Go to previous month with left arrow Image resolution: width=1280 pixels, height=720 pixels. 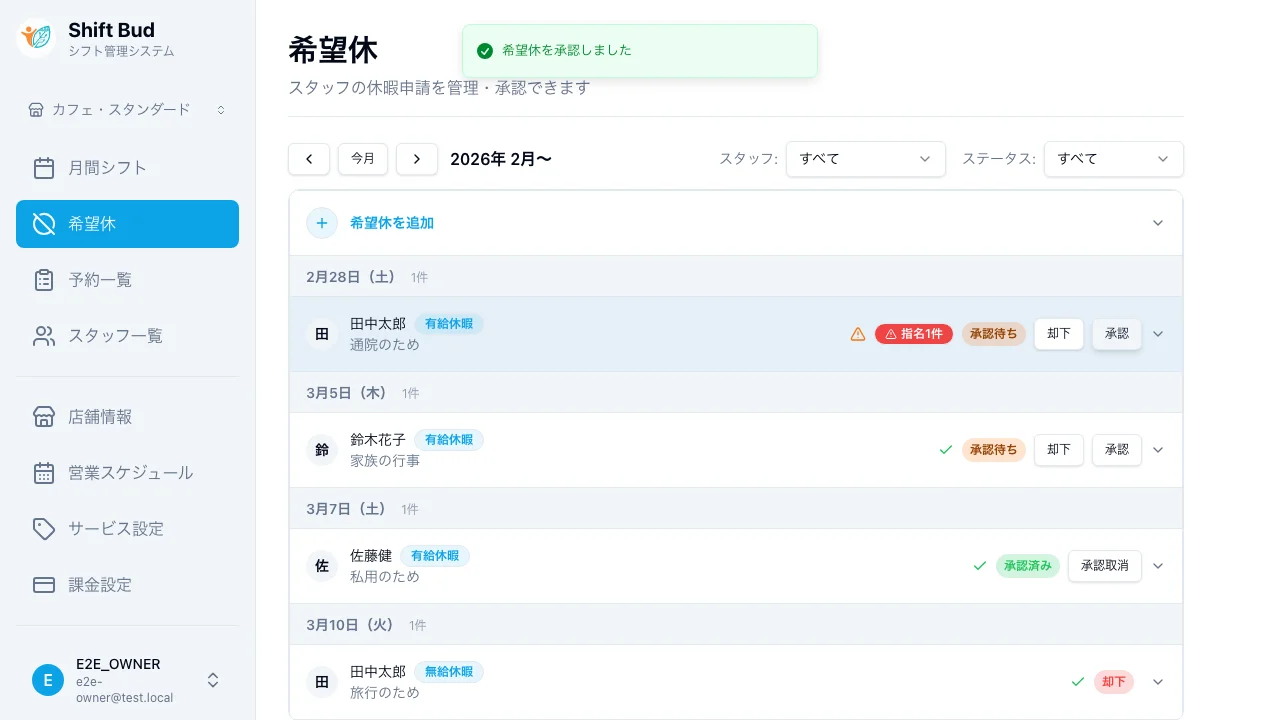tap(309, 159)
